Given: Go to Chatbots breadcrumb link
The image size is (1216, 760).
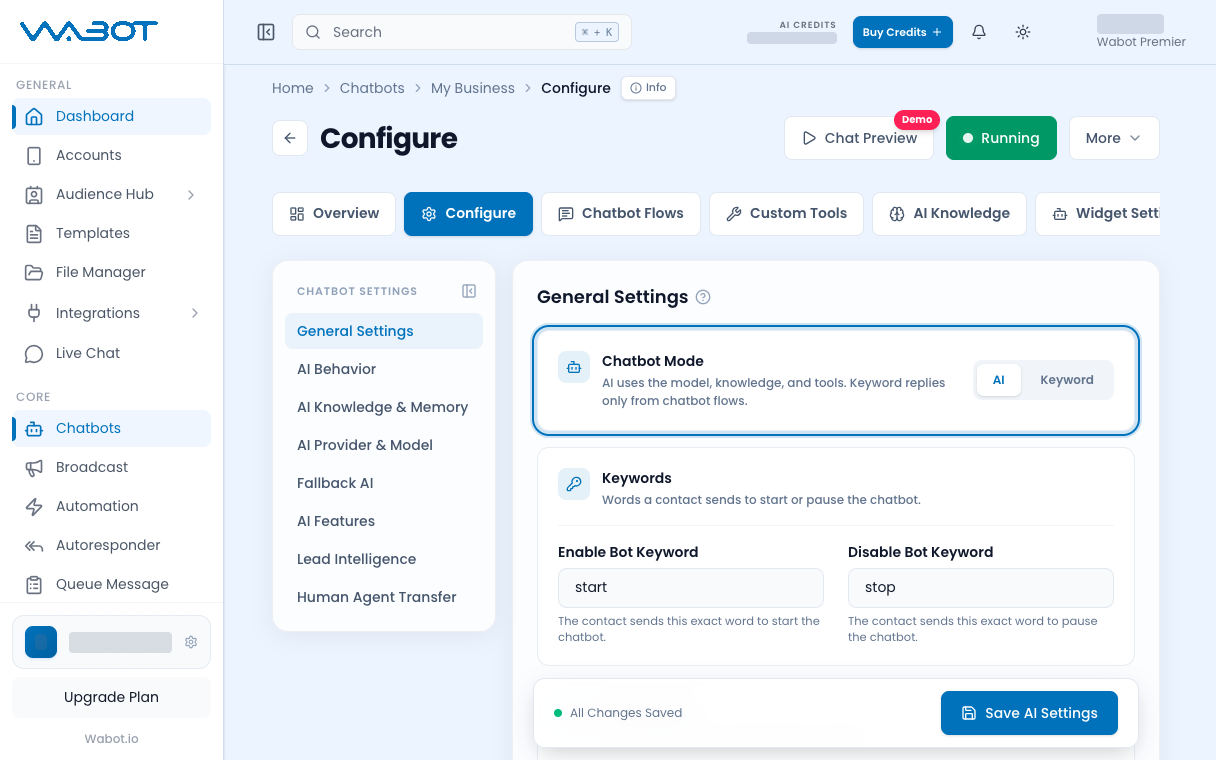Looking at the screenshot, I should point(372,88).
